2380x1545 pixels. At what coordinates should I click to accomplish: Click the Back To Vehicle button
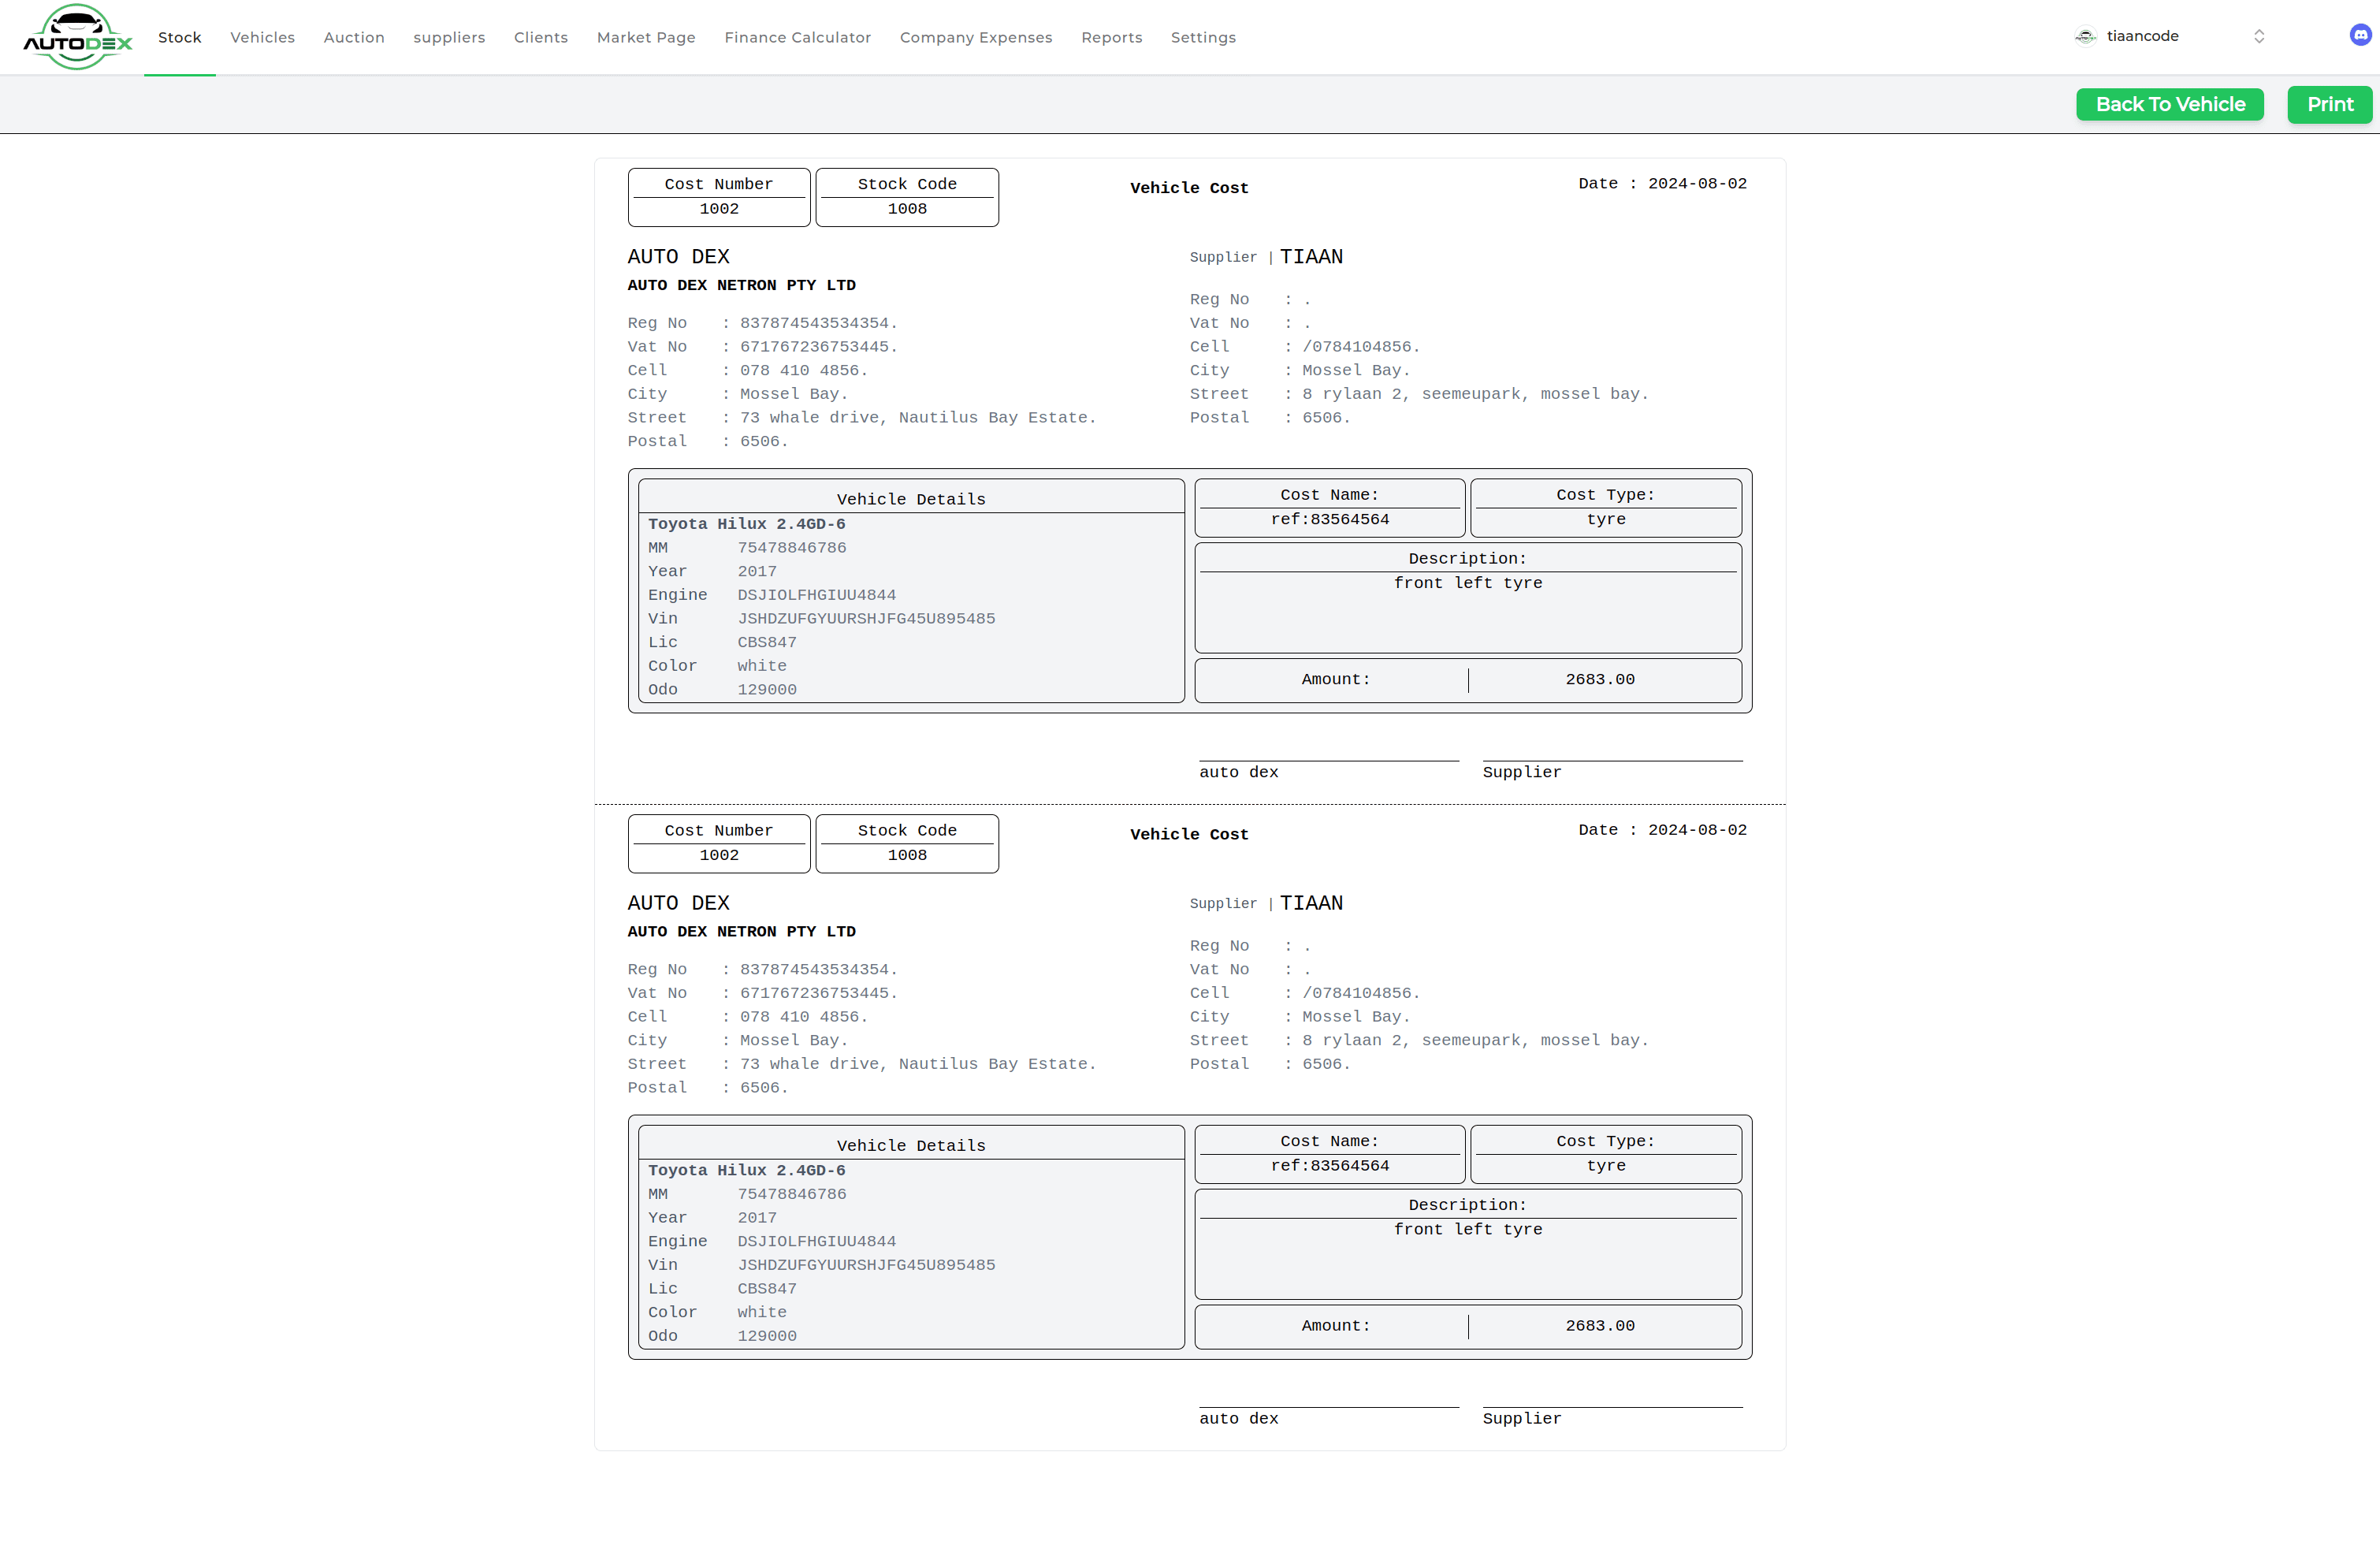tap(2170, 104)
